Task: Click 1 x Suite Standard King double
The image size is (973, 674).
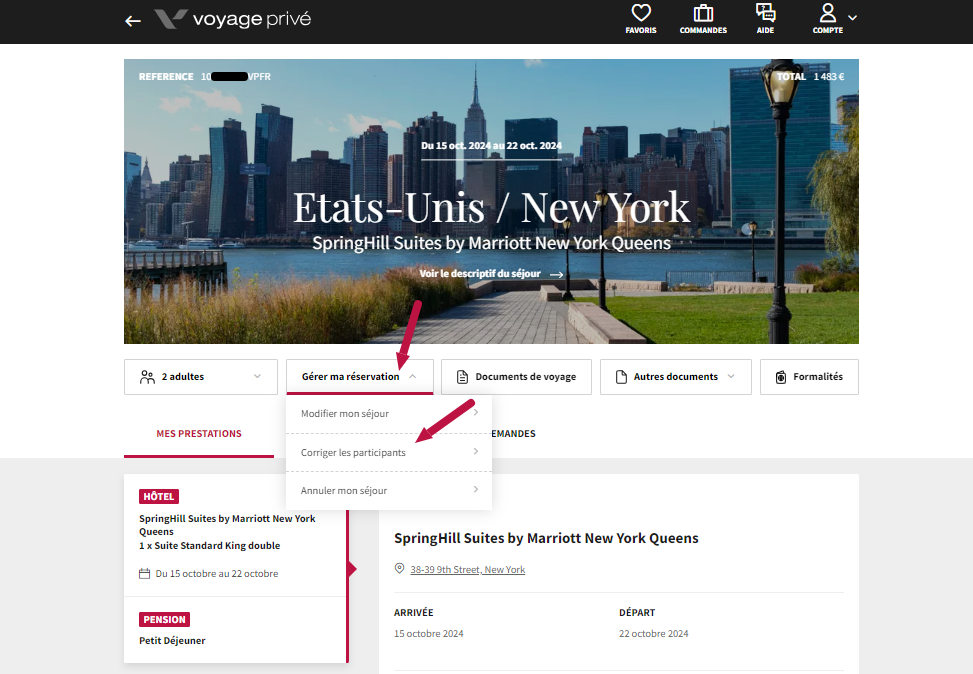Action: click(209, 546)
